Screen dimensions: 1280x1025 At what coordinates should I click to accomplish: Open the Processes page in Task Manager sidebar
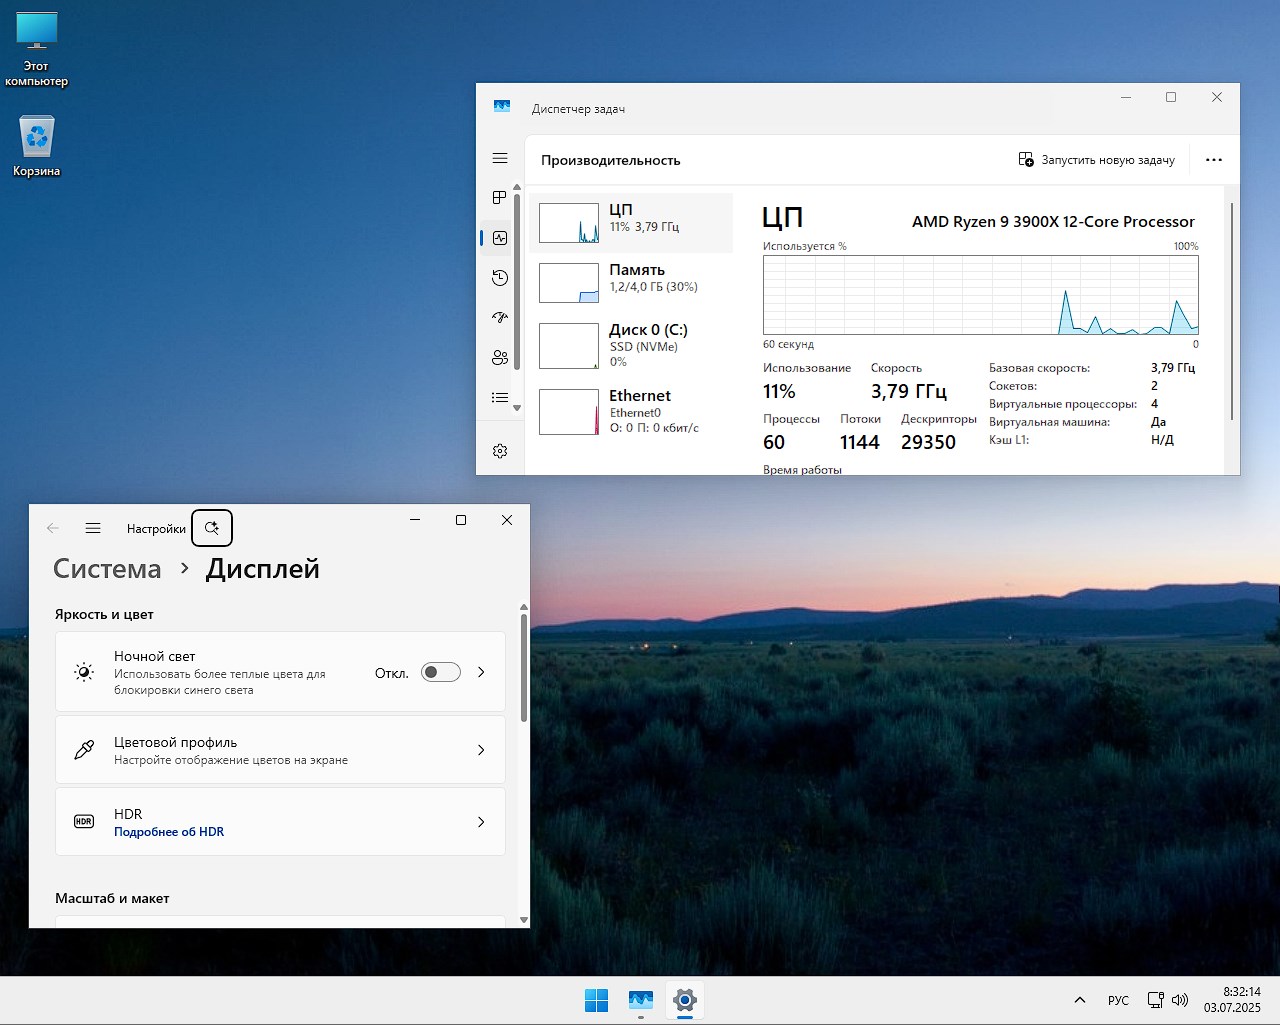click(500, 198)
